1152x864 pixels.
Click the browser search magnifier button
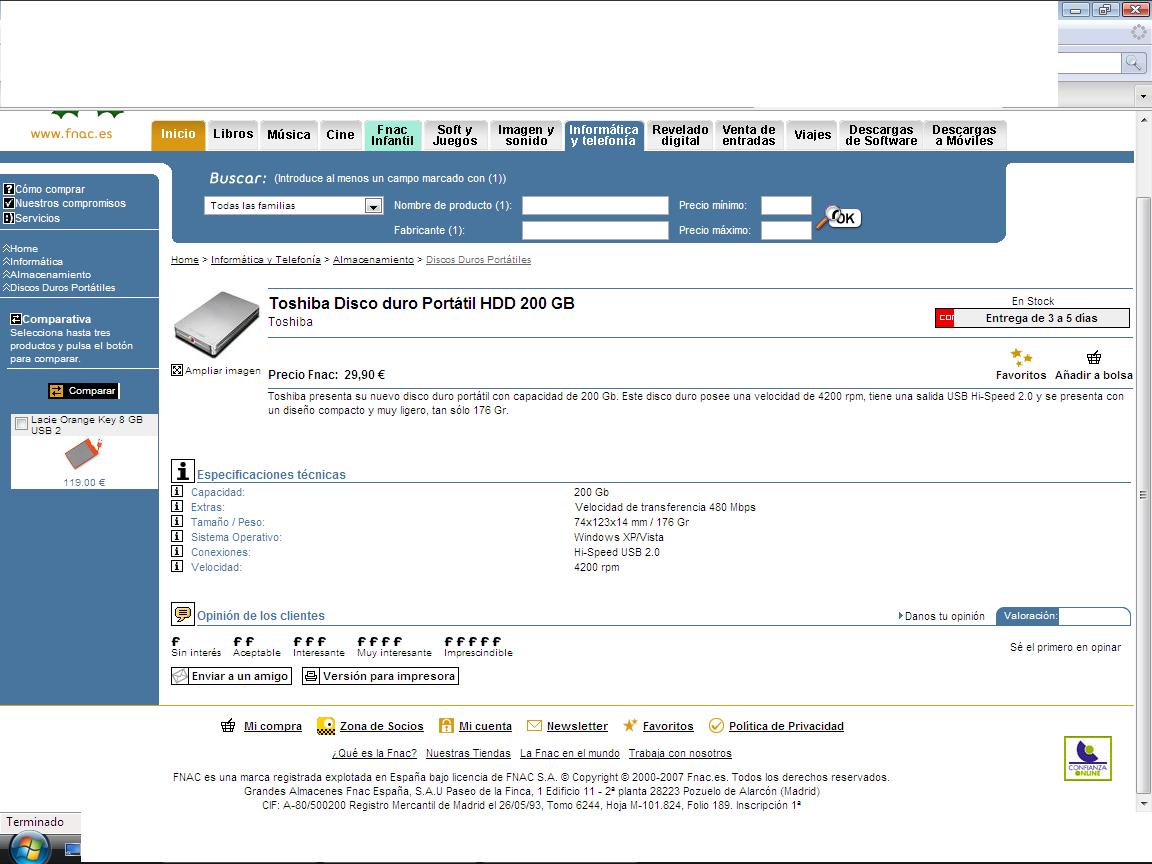click(1134, 63)
